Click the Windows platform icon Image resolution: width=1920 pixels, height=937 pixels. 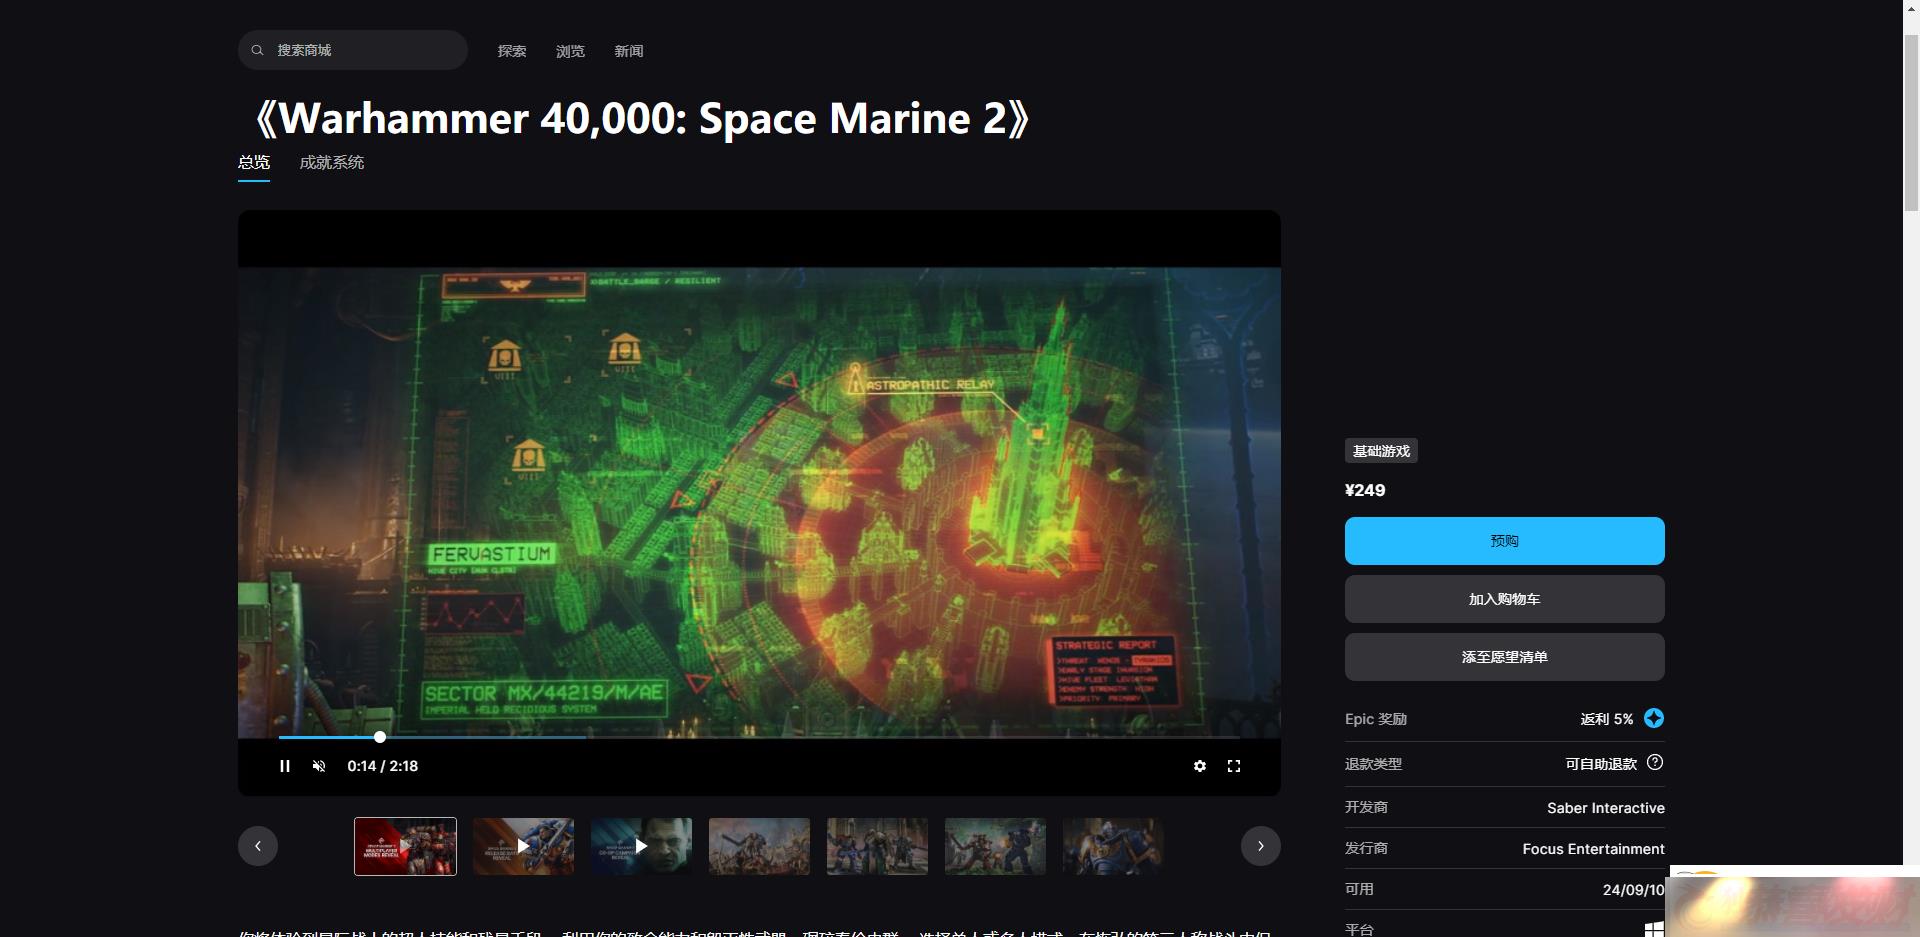click(x=1655, y=930)
